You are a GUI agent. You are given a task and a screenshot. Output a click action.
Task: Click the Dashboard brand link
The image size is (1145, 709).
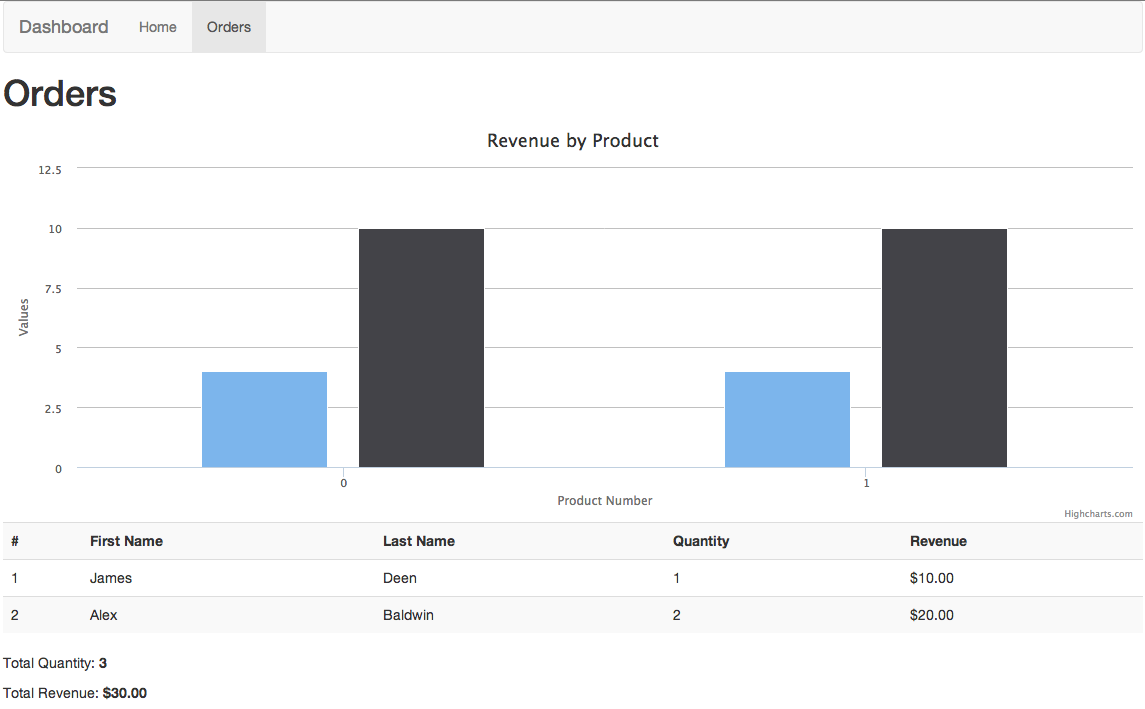(x=63, y=27)
